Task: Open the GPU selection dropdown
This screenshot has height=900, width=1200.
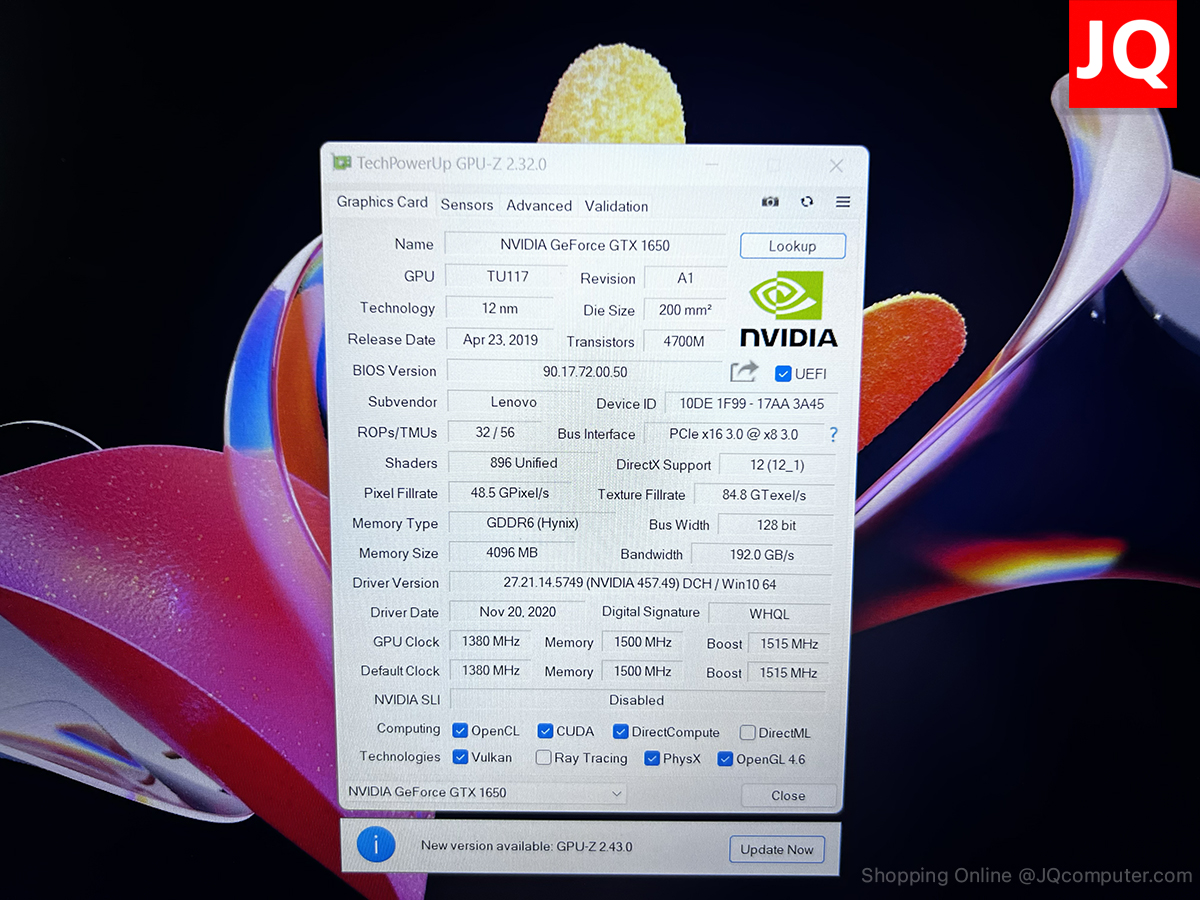Action: [485, 793]
